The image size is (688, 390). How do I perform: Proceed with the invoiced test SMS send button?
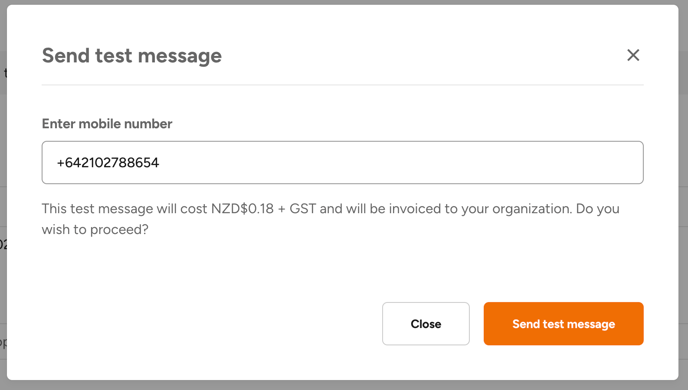click(563, 324)
